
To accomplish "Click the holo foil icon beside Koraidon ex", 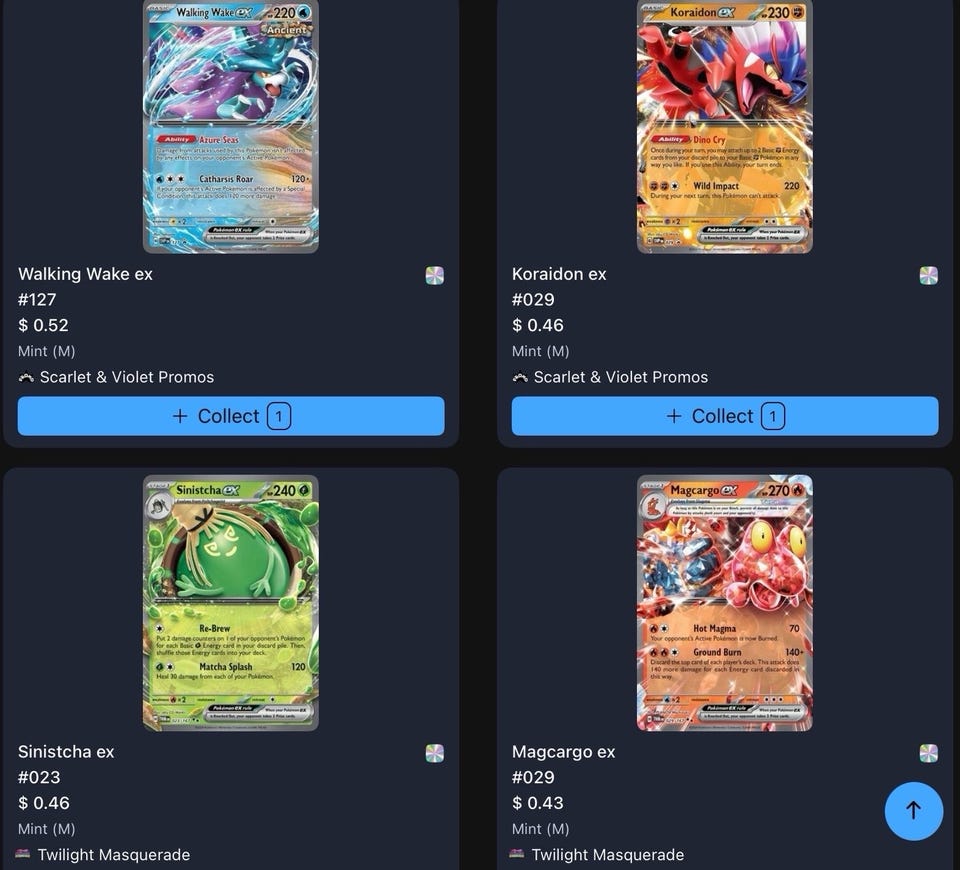I will (929, 276).
